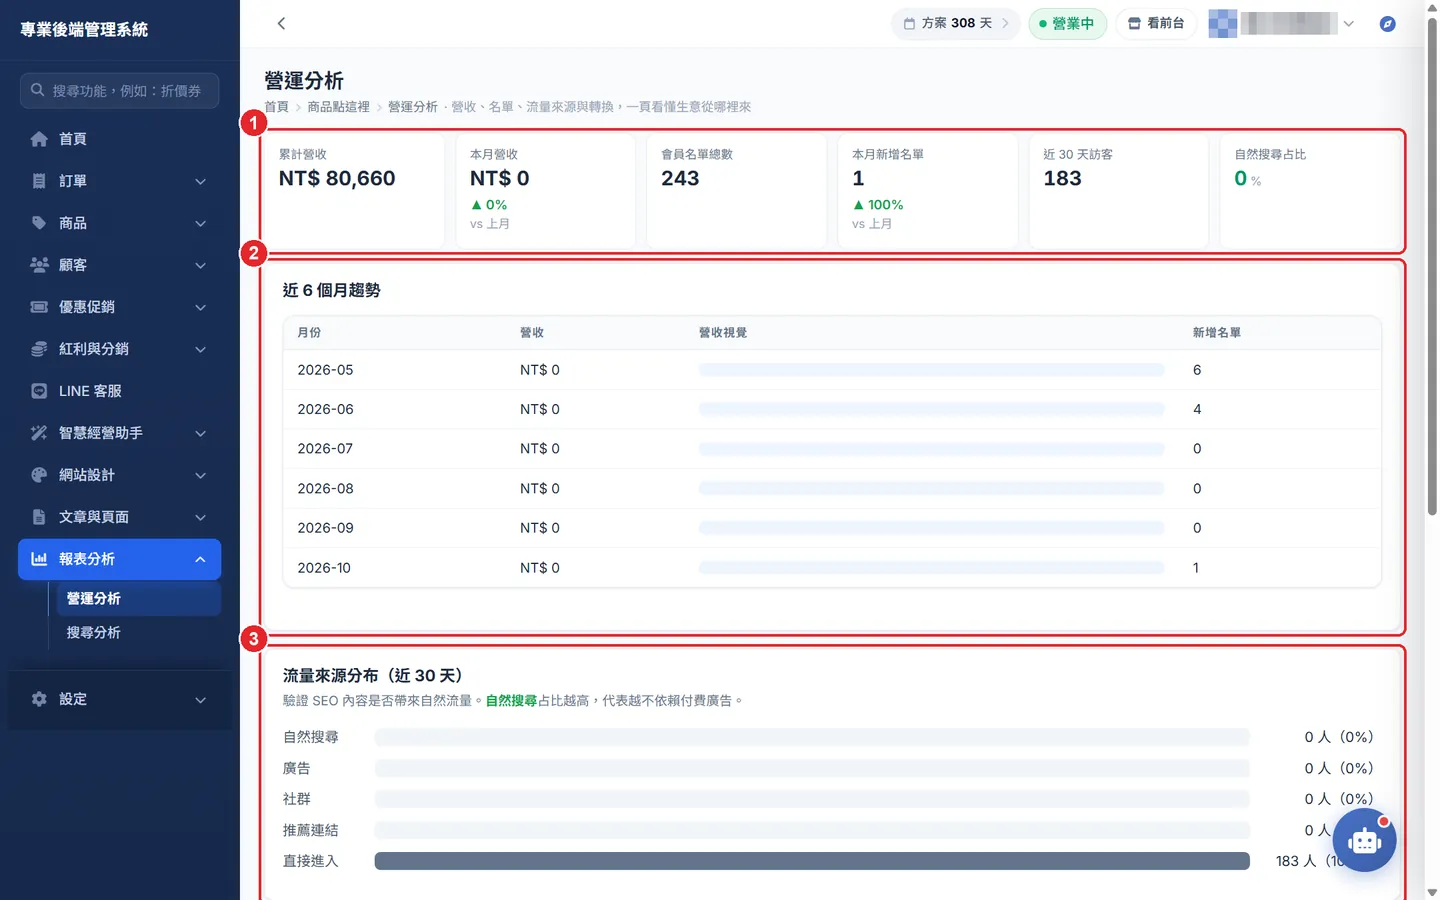Click the gear icon beside 設定
The height and width of the screenshot is (900, 1440).
[39, 699]
